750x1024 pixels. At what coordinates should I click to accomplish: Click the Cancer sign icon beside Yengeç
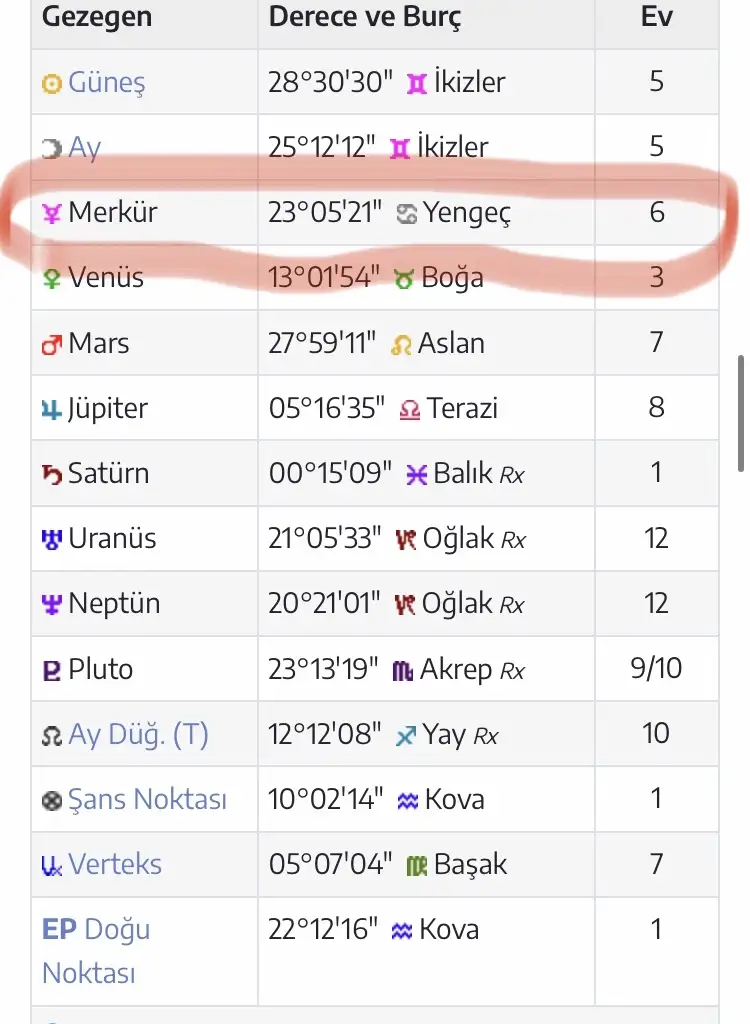[x=407, y=214]
